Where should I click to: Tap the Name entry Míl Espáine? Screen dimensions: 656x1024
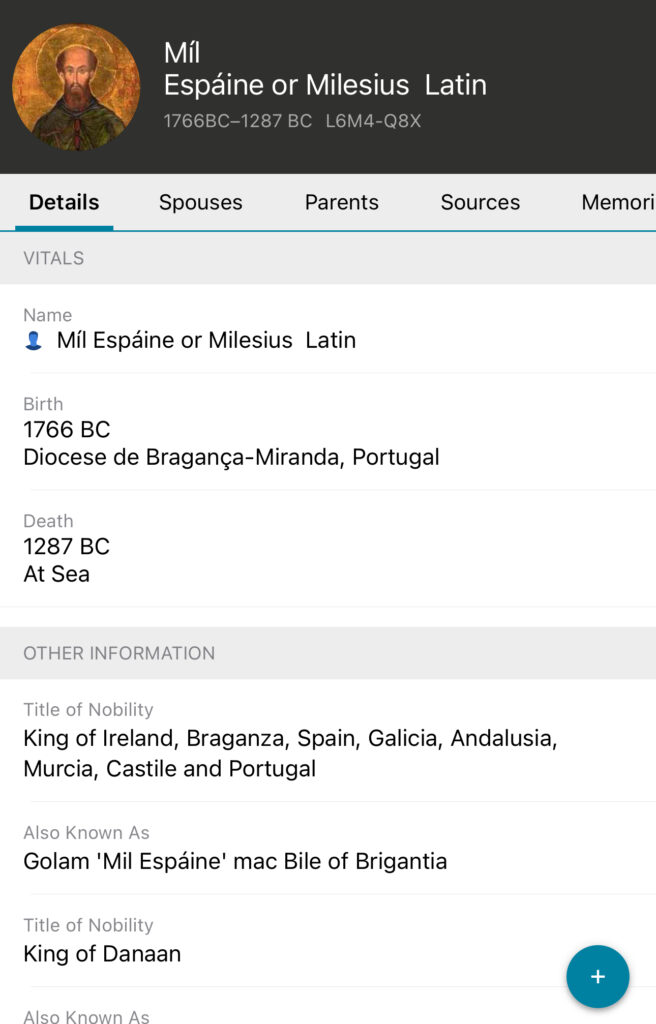[205, 340]
